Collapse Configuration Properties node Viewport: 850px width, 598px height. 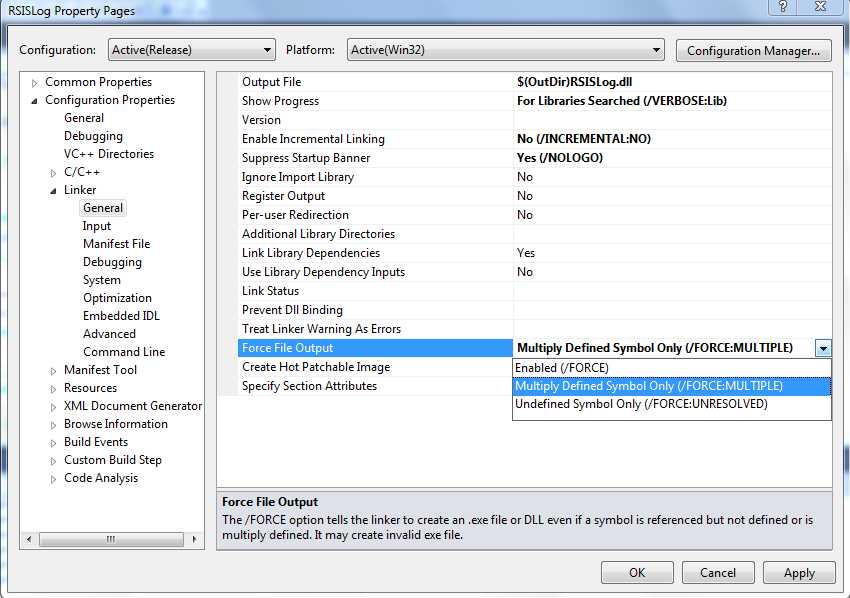tap(35, 100)
